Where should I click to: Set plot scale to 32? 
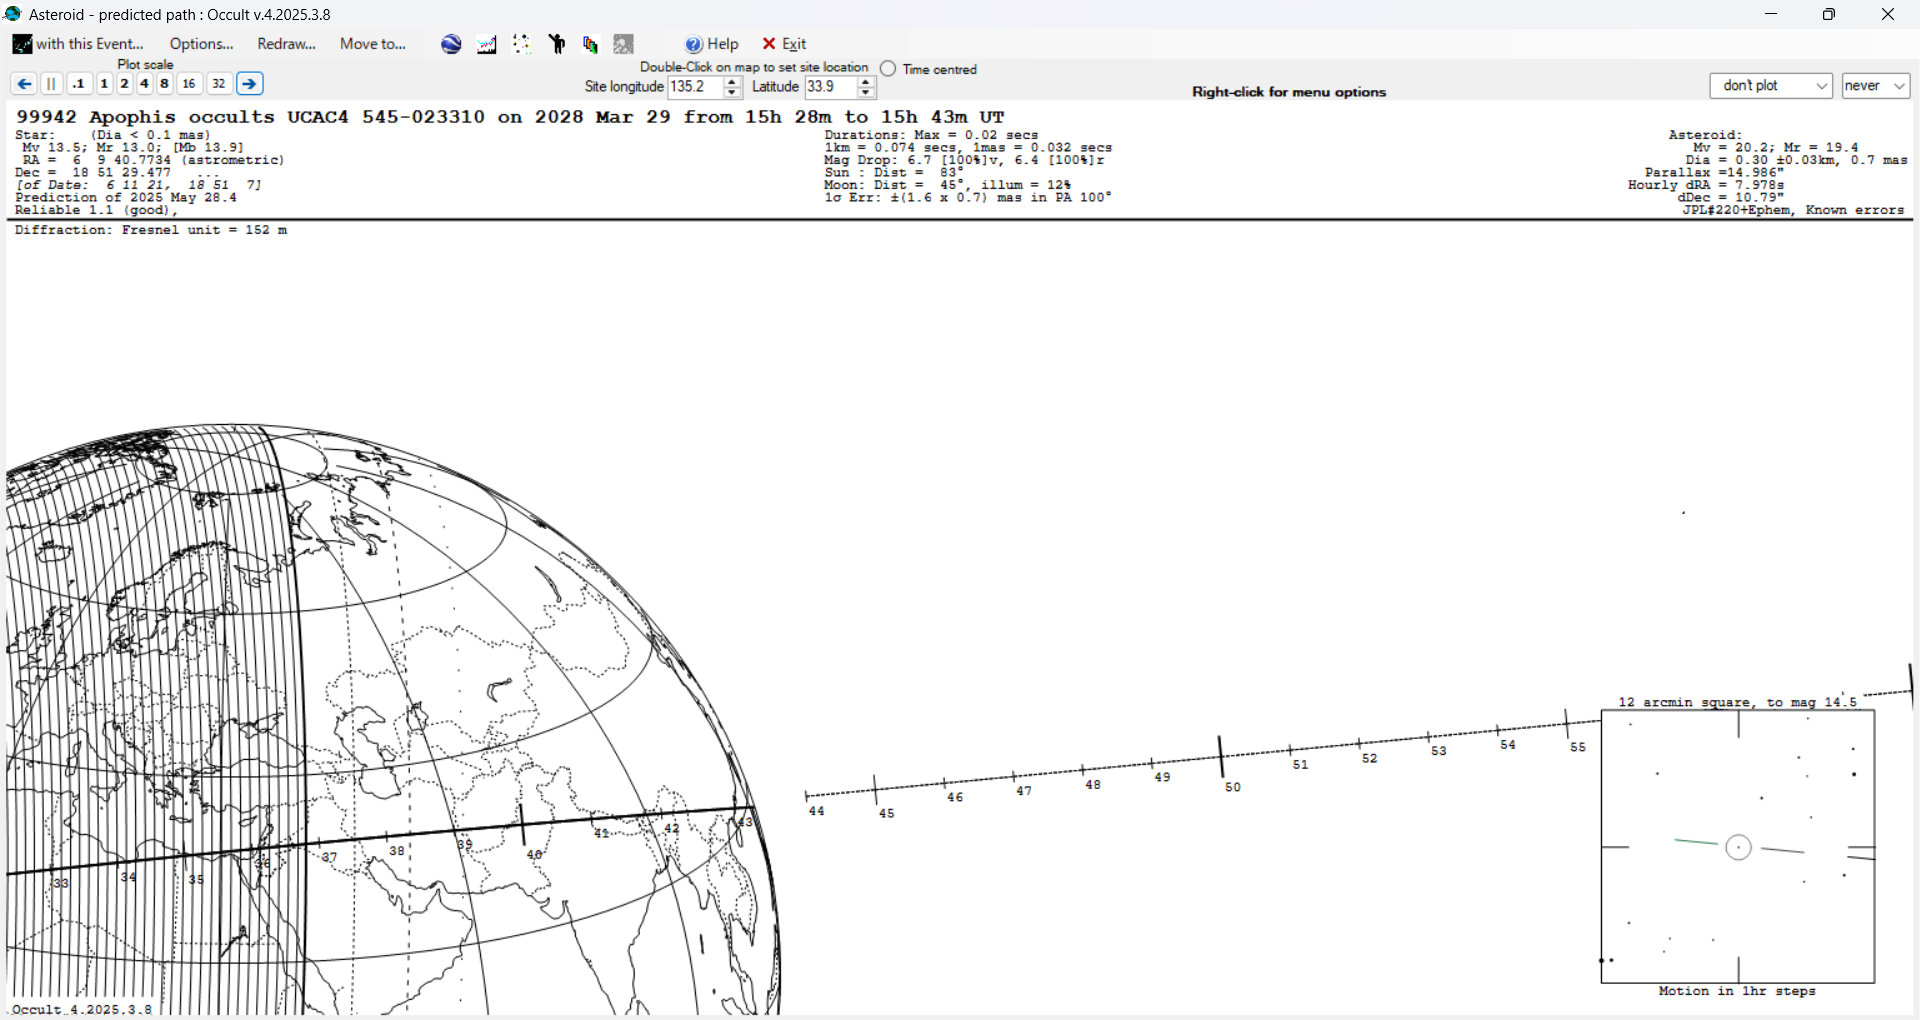(x=219, y=84)
